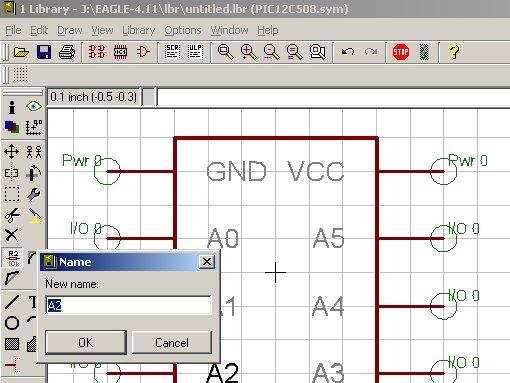This screenshot has width=510, height=383.
Task: Redraw the view with the equals magnifier
Action: tap(295, 52)
